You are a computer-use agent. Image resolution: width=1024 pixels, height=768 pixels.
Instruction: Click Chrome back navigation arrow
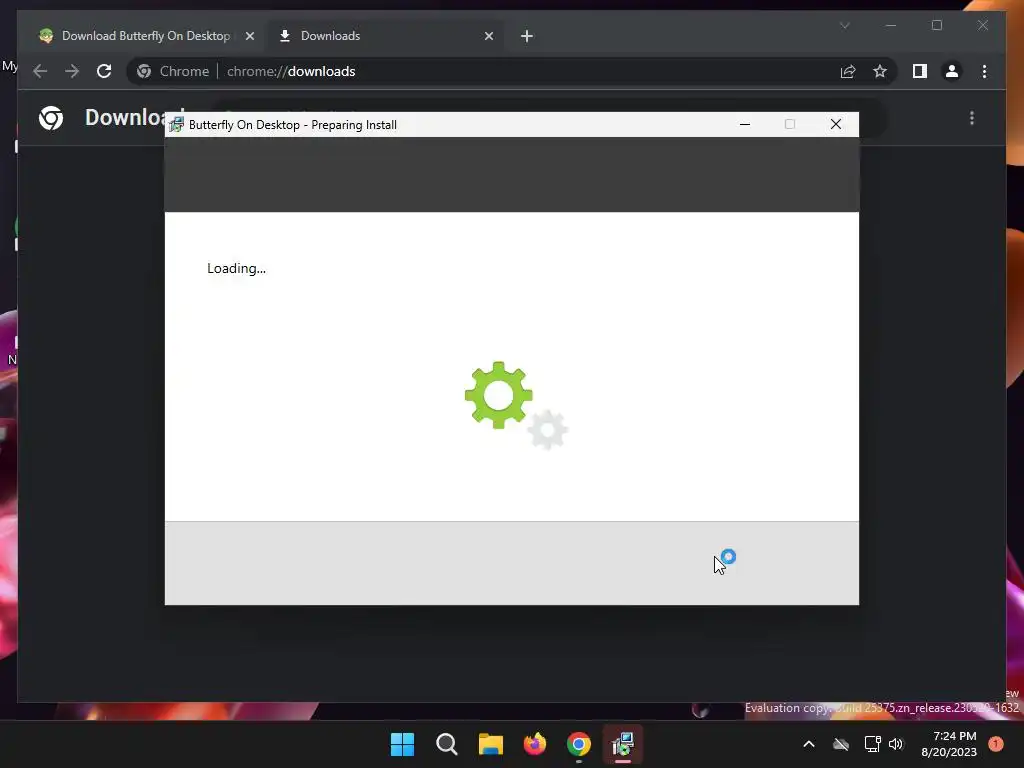pos(40,71)
